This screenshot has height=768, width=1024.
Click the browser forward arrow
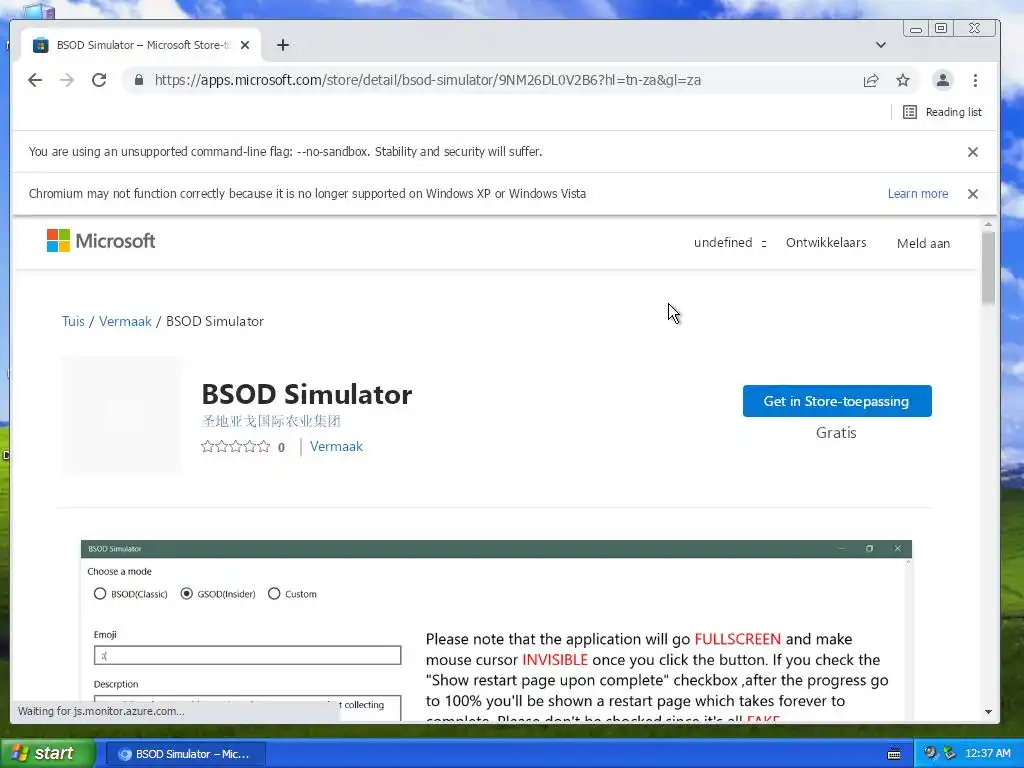[x=67, y=80]
